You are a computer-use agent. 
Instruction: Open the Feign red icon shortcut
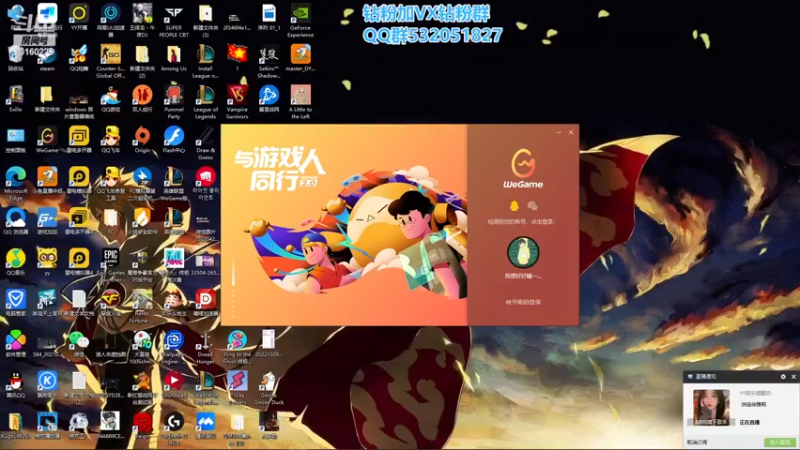pos(142,426)
